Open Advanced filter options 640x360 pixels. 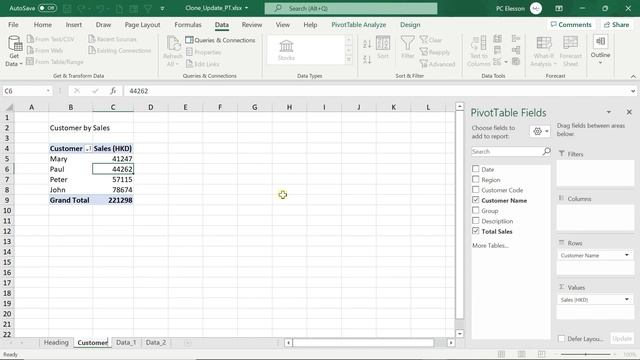tap(437, 64)
